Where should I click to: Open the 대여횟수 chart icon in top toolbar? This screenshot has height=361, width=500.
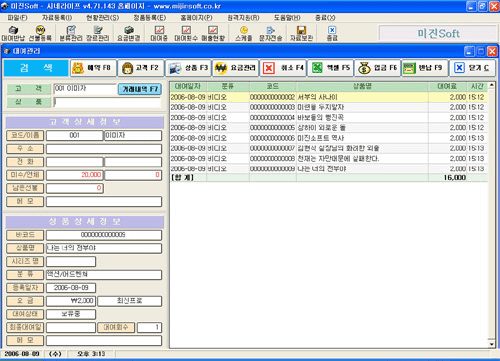tap(186, 34)
